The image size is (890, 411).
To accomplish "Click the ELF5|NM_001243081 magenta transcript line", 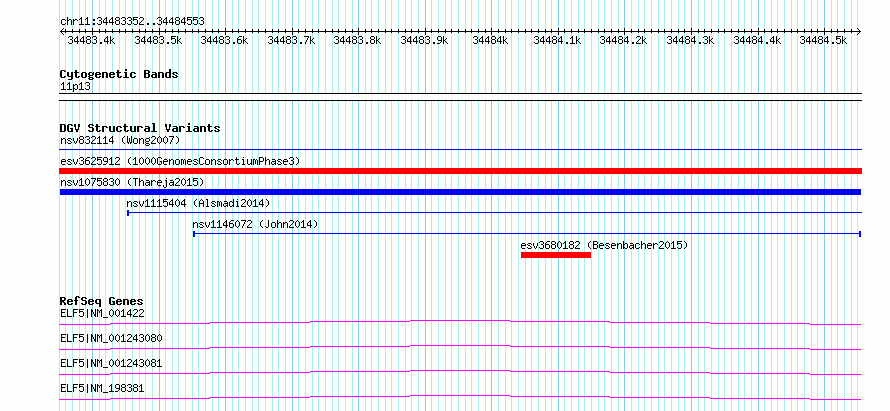I will [460, 372].
